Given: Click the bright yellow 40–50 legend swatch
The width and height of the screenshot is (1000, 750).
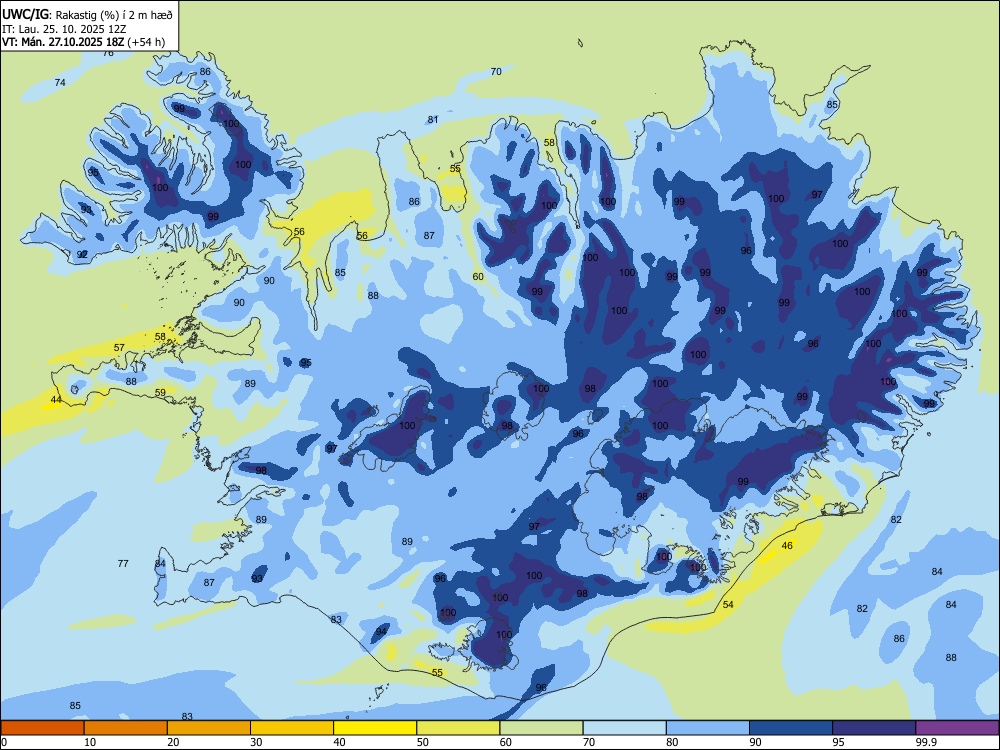Looking at the screenshot, I should tap(375, 728).
